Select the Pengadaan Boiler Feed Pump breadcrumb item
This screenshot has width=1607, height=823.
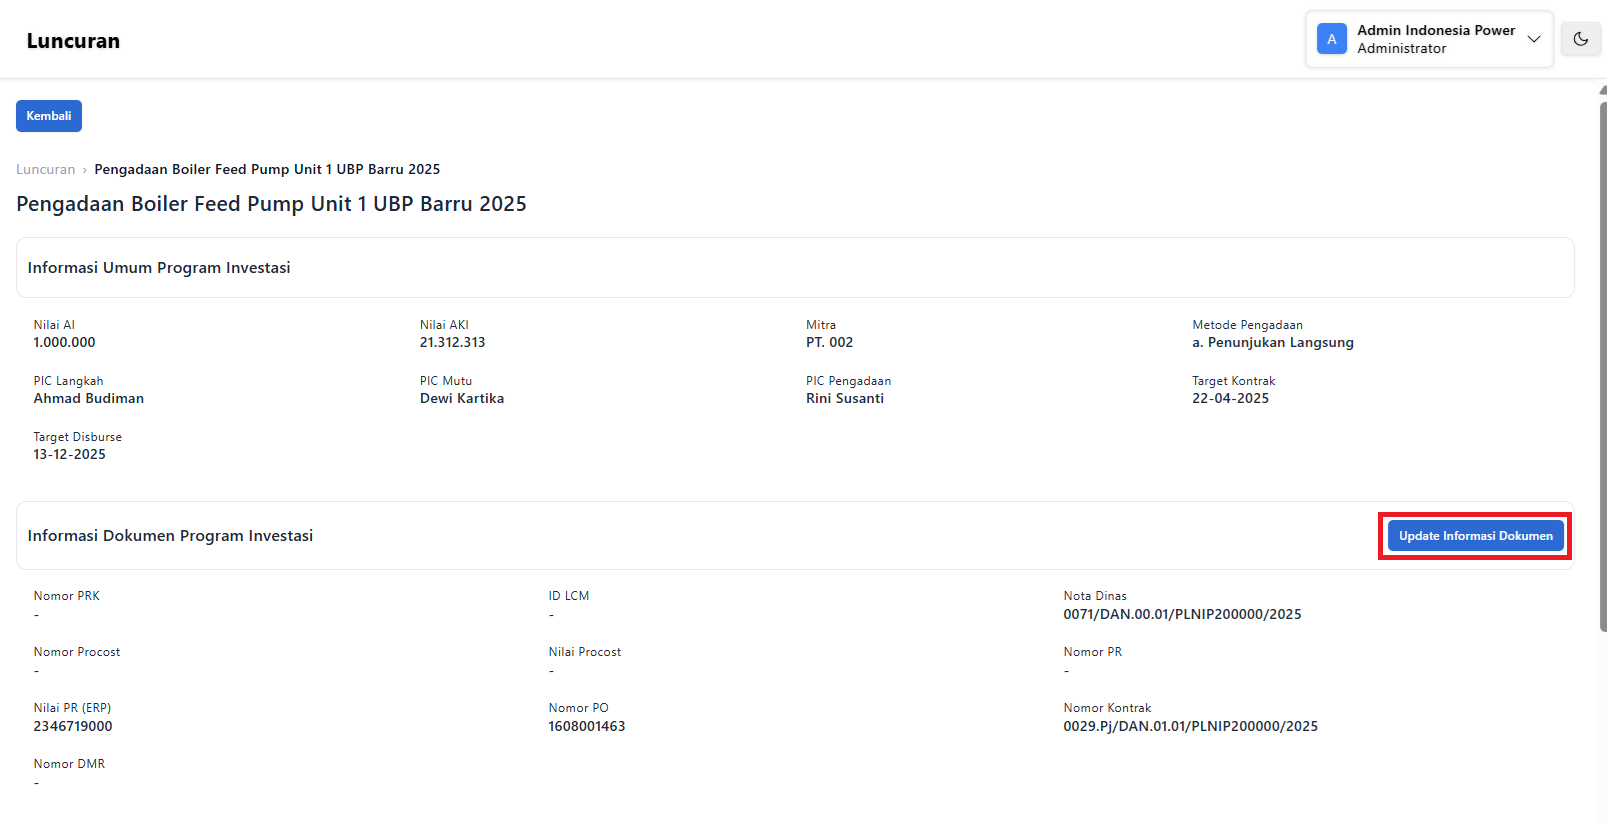[267, 169]
